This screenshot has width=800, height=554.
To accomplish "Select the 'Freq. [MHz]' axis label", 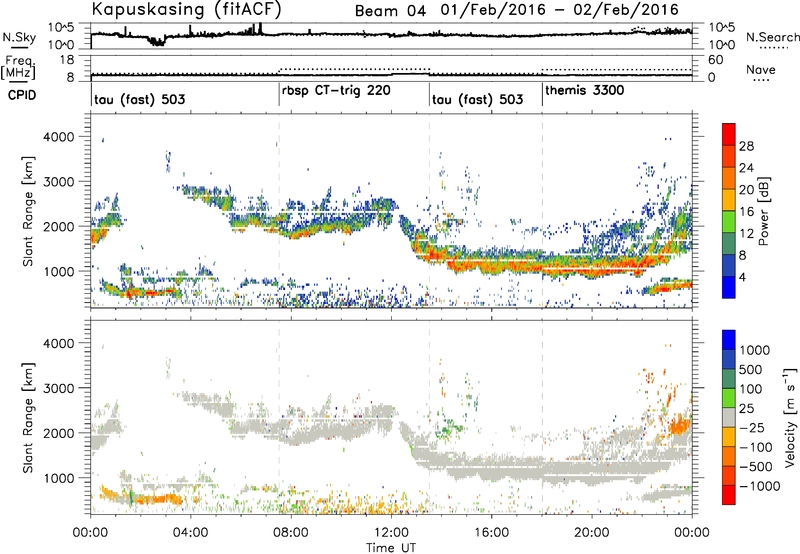I will pyautogui.click(x=19, y=68).
